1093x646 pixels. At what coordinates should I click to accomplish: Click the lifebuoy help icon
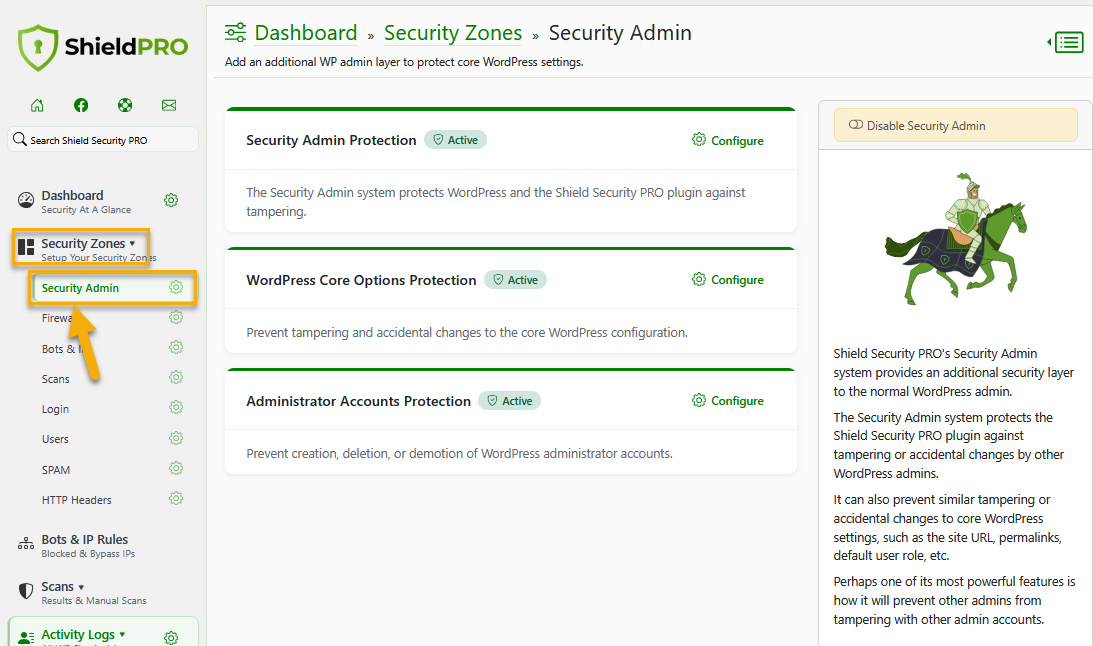click(125, 105)
